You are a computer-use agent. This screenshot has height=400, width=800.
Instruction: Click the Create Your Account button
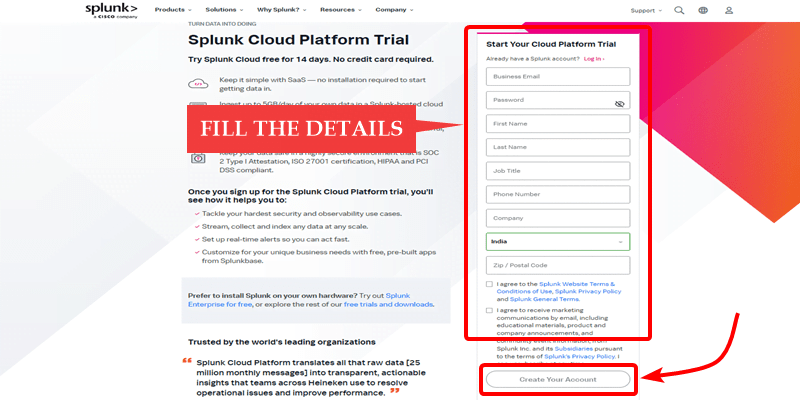coord(558,379)
